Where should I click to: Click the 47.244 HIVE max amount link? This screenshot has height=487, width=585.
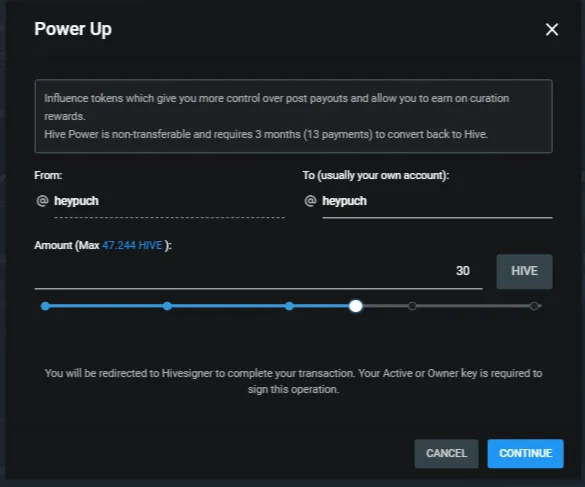point(132,245)
